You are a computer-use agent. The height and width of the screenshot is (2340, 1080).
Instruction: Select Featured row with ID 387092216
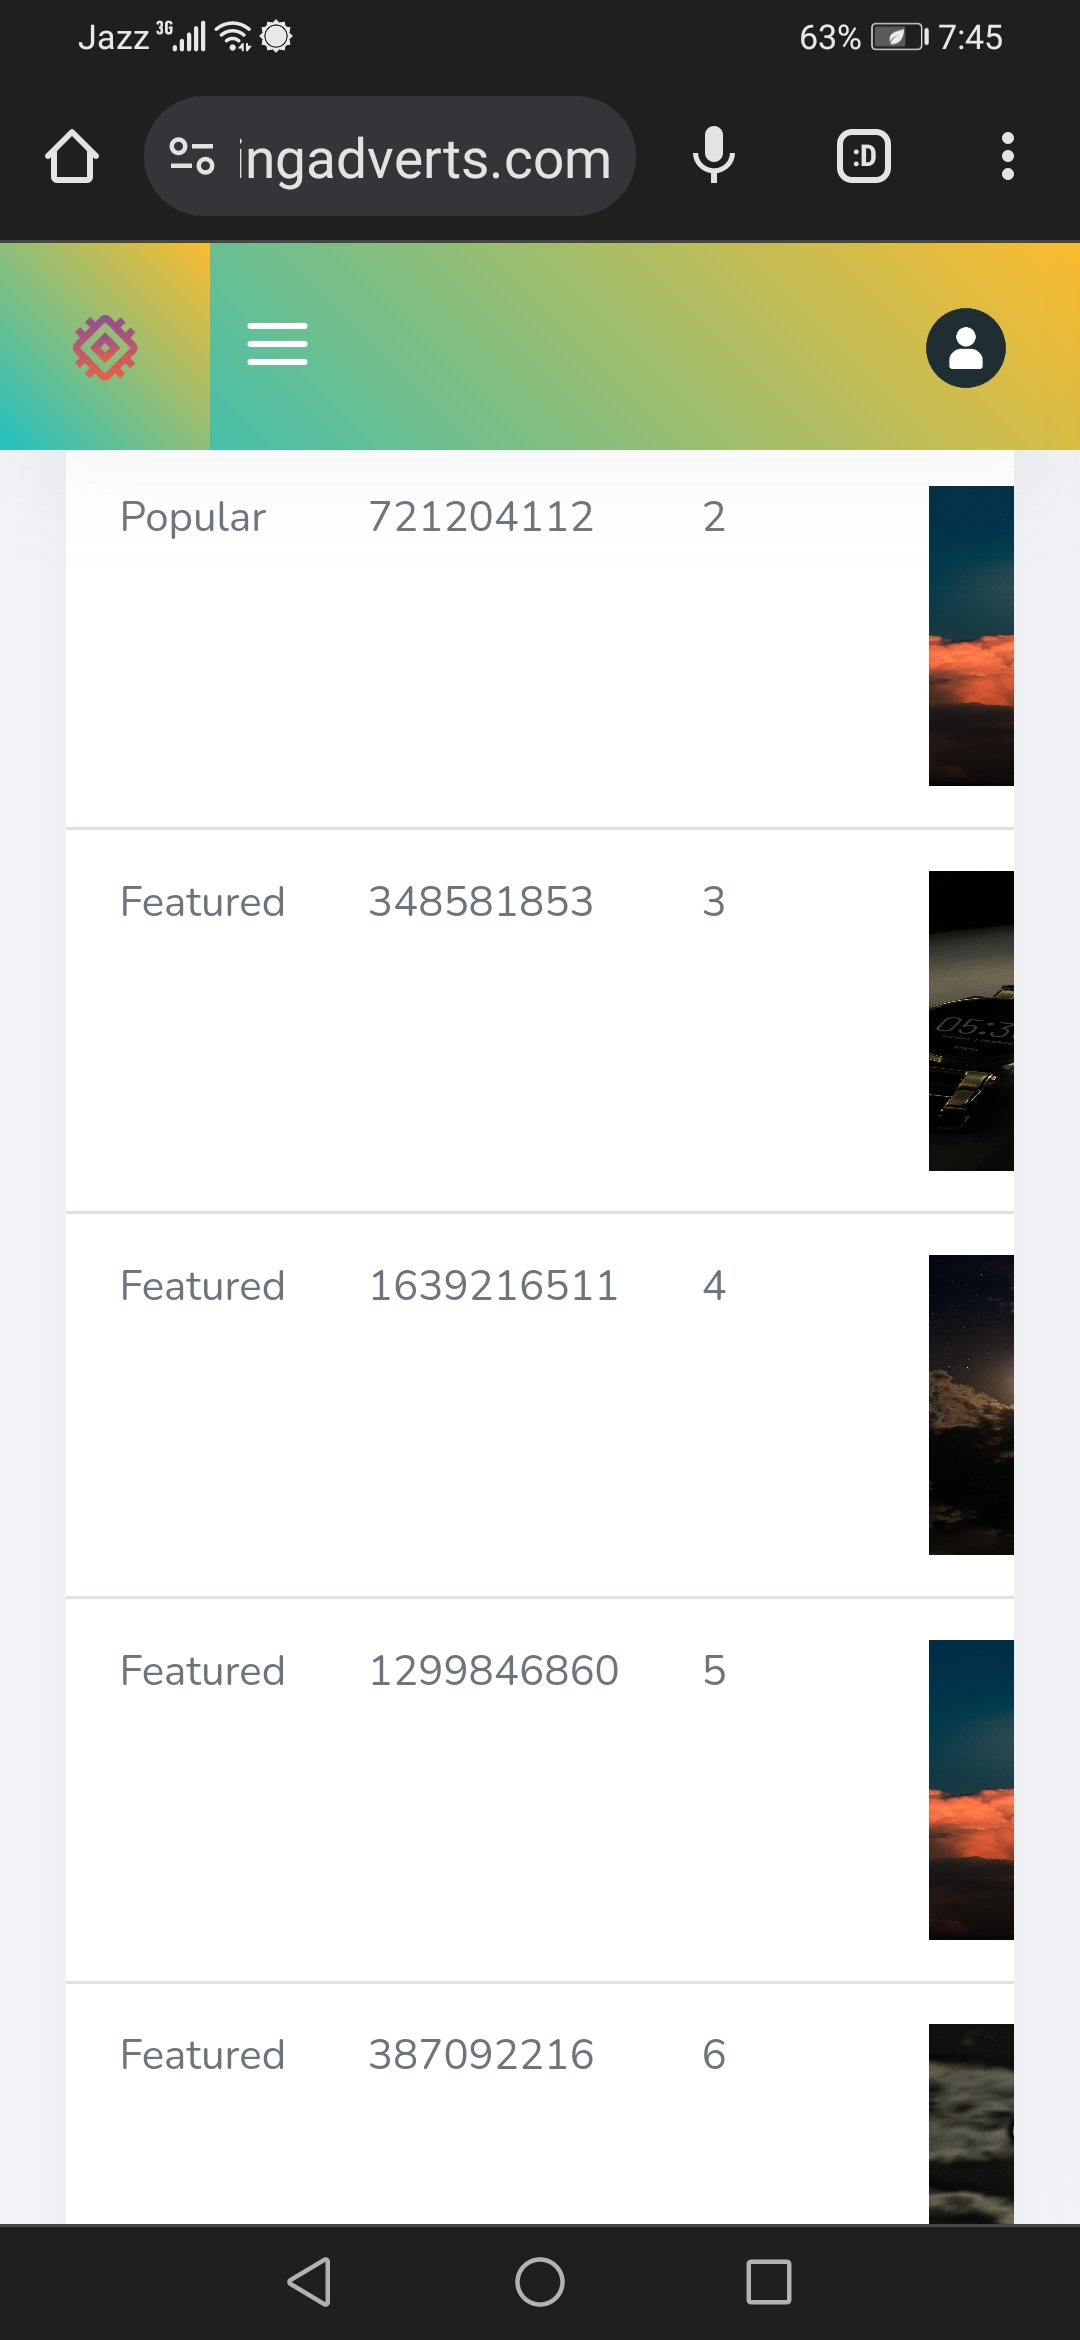[x=540, y=2104]
